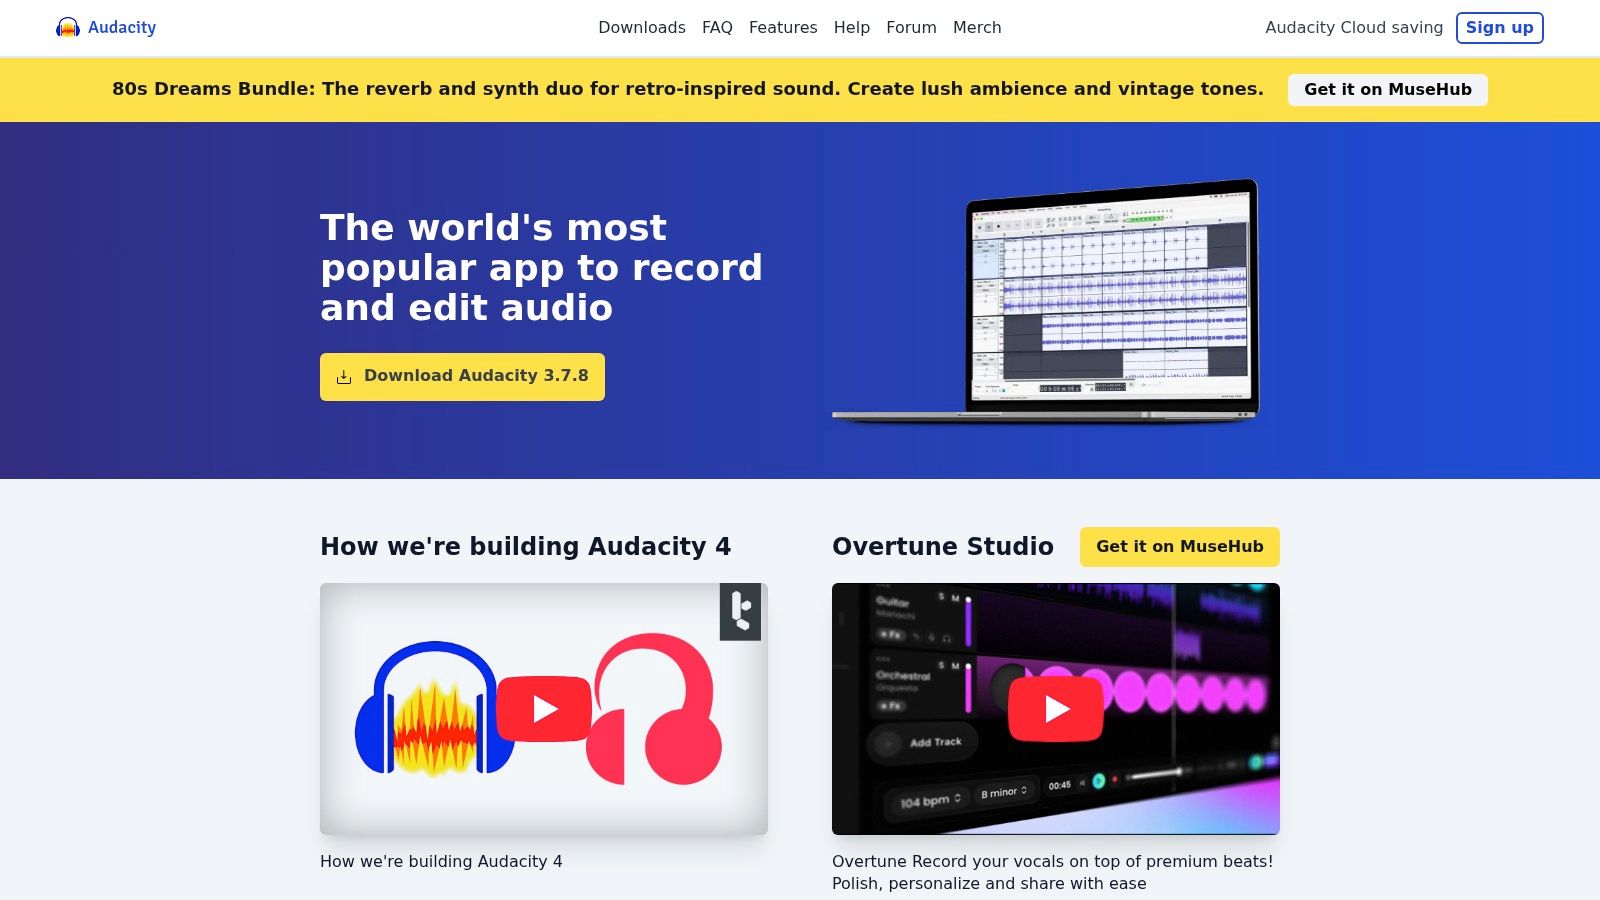Click Get it on MuseHub beside Overtune Studio
Screen dimensions: 1600x900
[x=1180, y=547]
